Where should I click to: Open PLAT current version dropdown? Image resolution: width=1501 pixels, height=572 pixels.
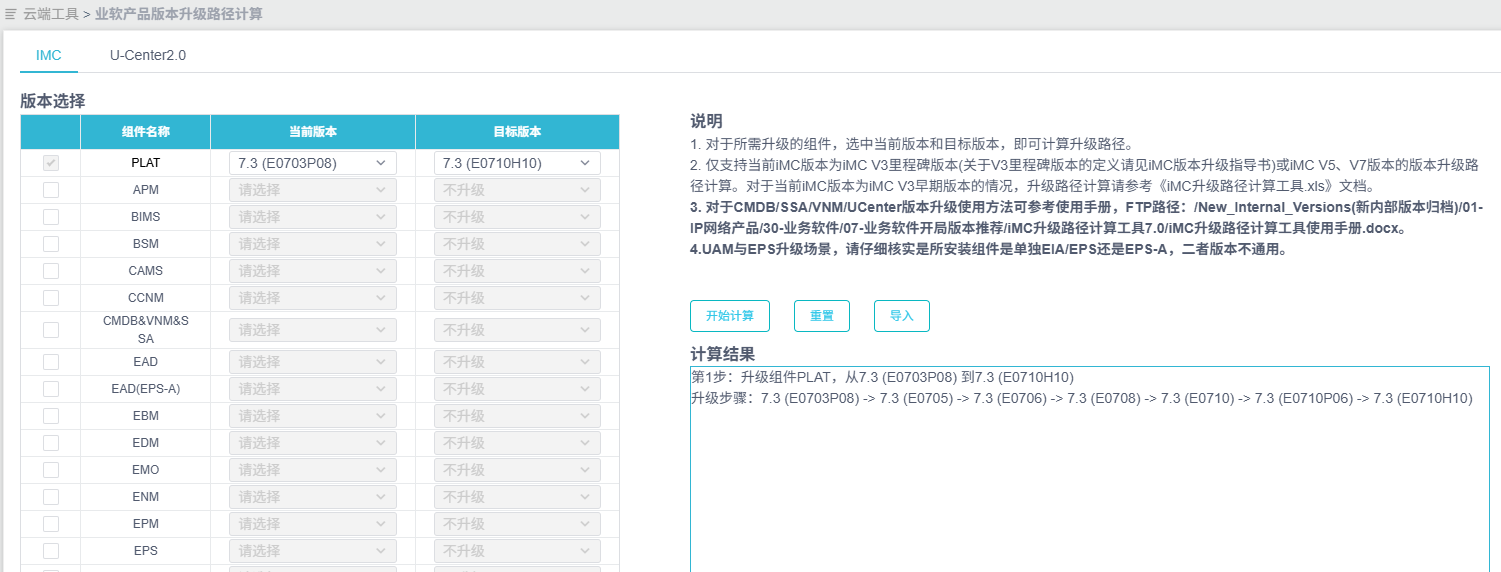coord(312,163)
